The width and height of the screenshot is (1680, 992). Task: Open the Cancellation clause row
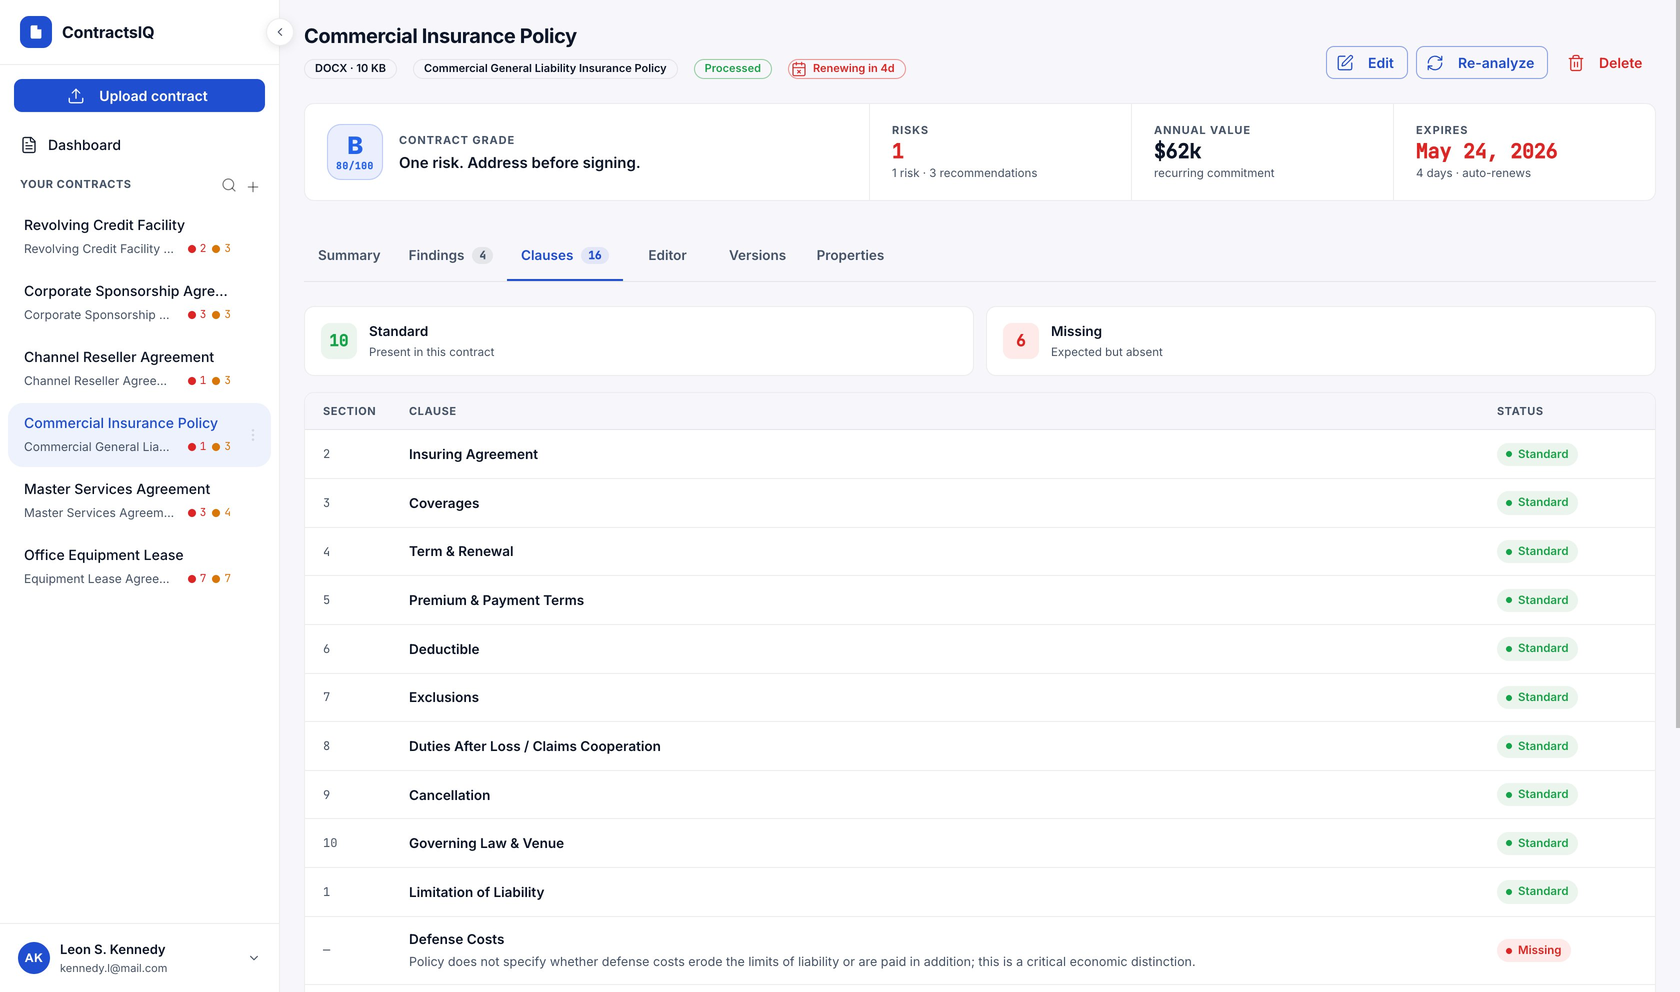coord(979,795)
